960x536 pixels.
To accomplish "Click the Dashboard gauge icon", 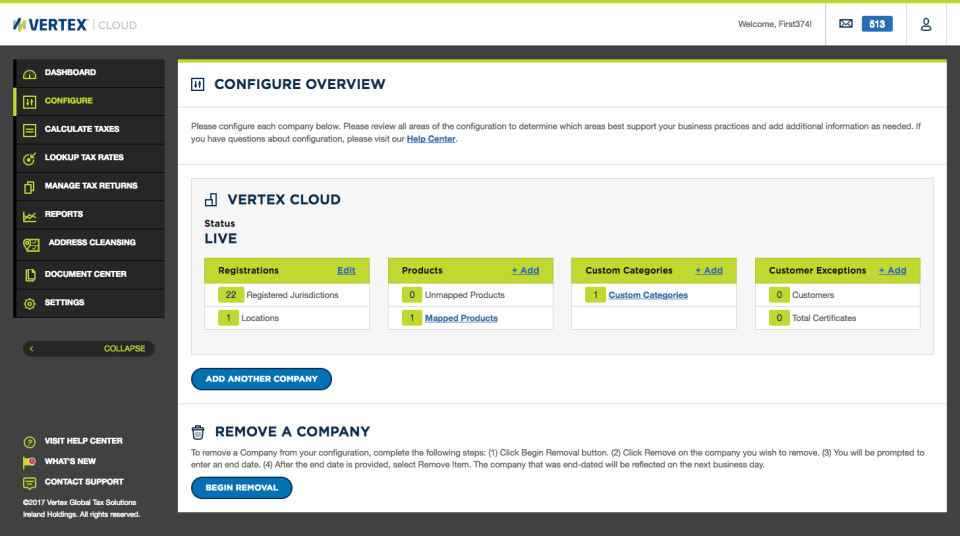I will (29, 73).
